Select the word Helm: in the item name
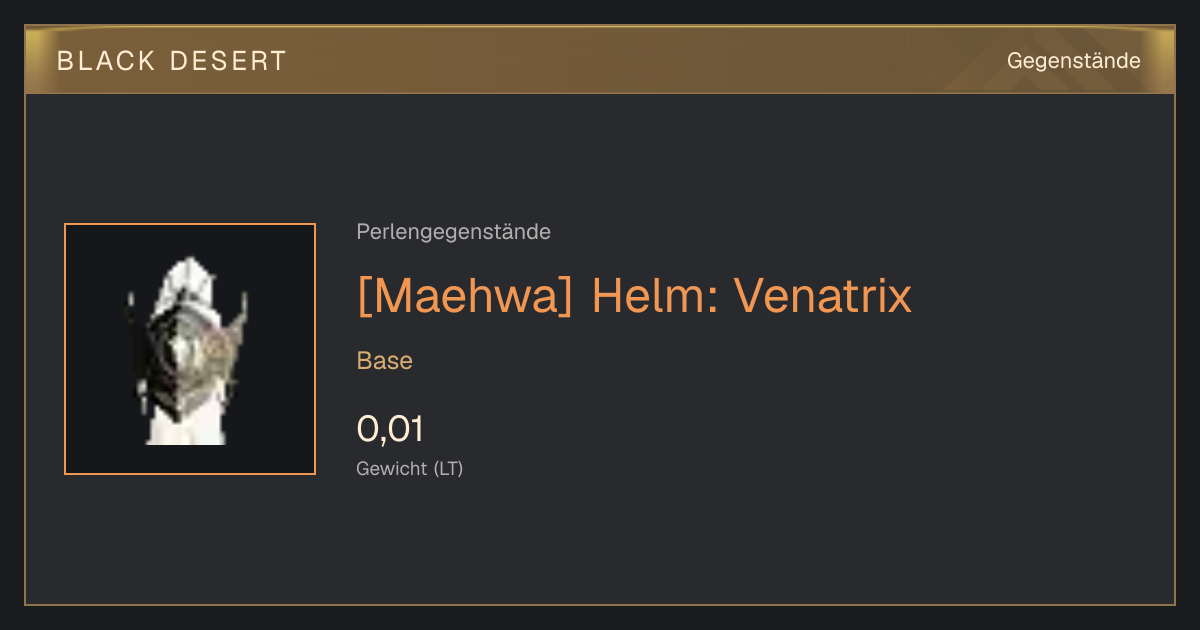 [655, 296]
